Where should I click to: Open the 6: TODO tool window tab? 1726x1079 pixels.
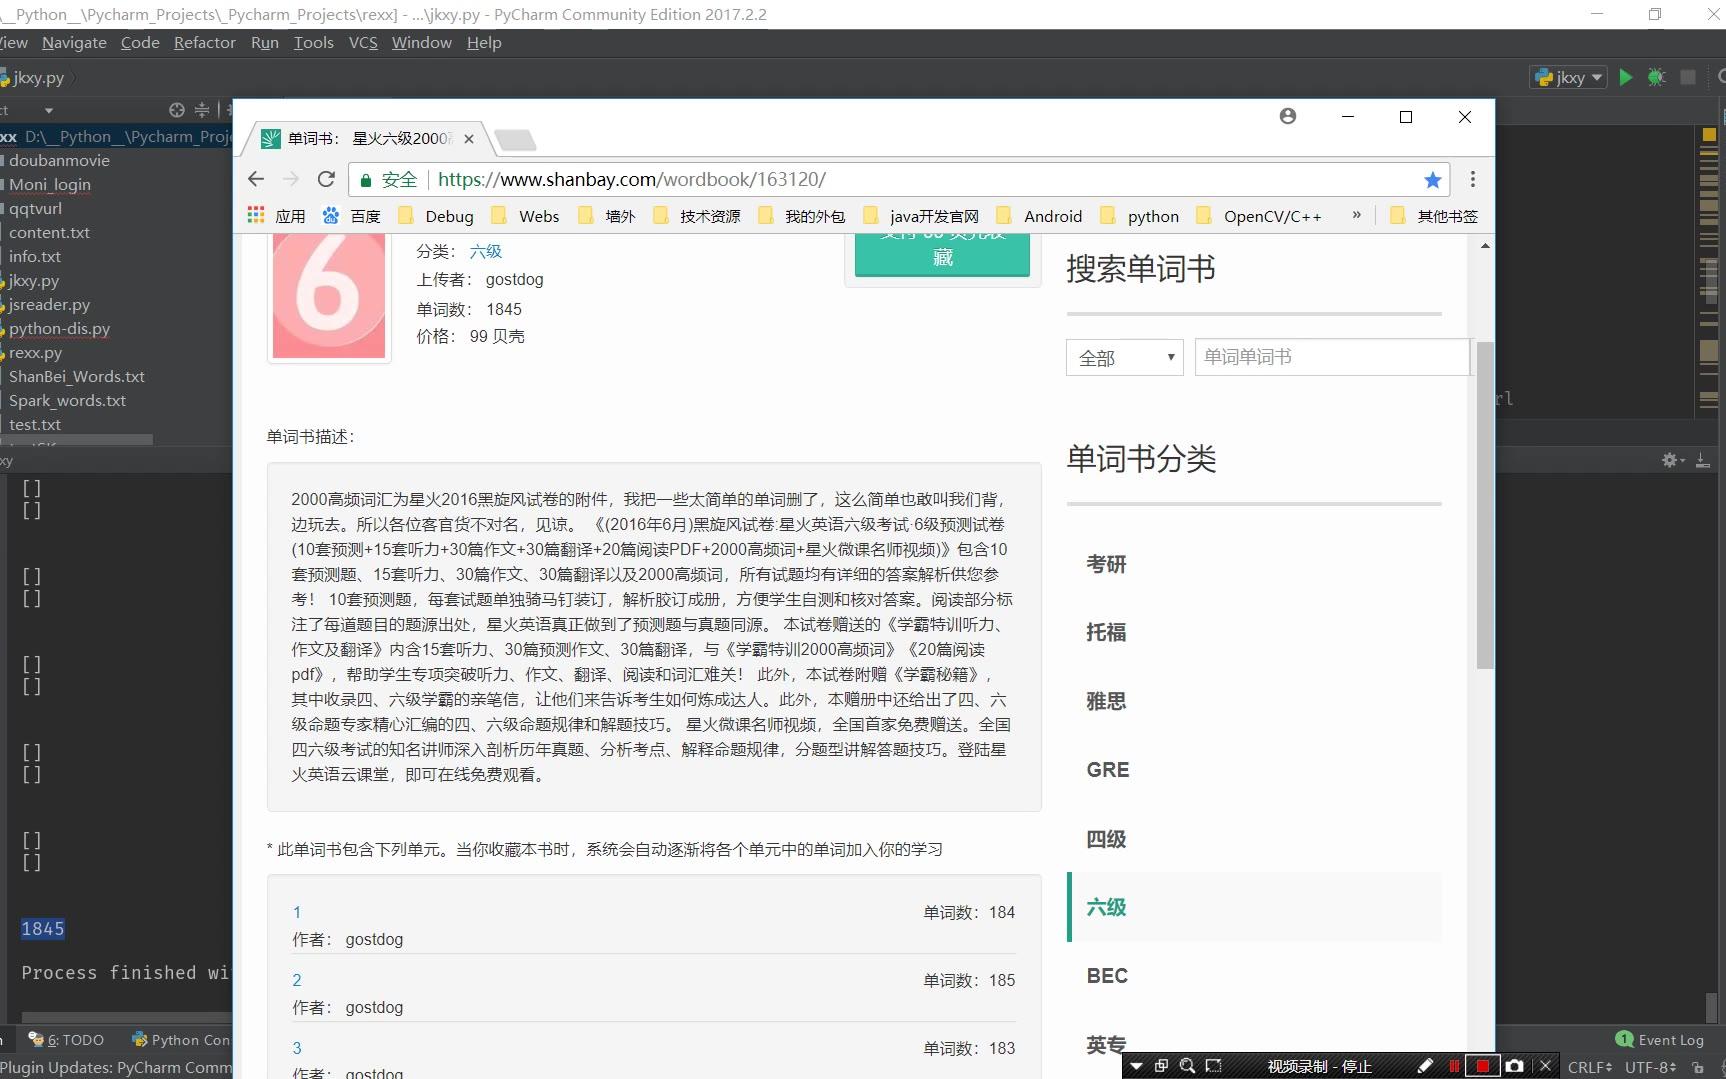(x=66, y=1040)
